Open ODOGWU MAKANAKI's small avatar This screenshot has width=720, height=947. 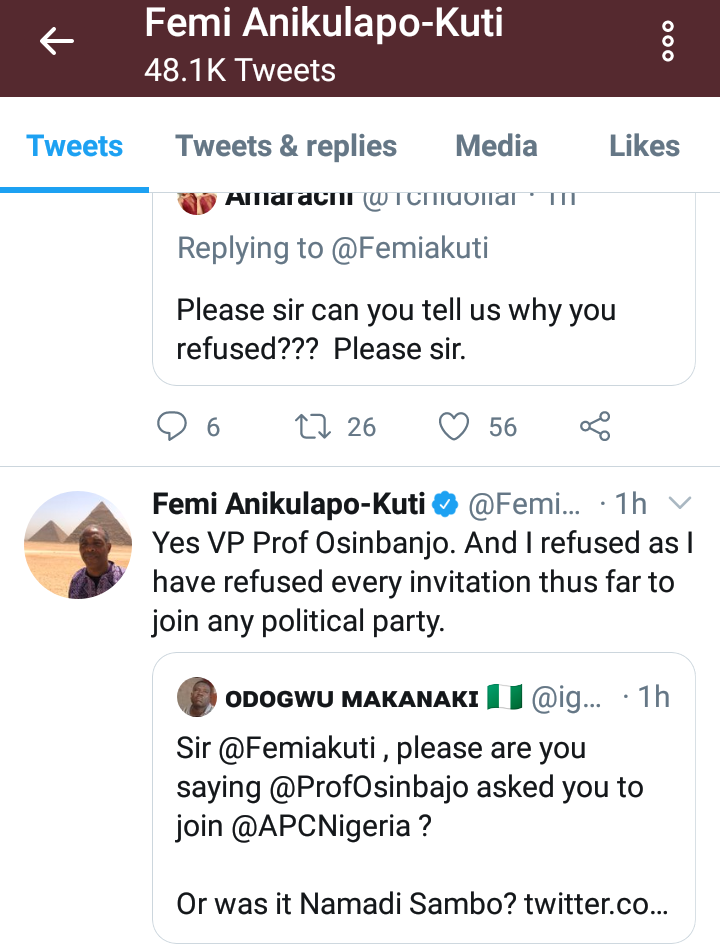197,697
